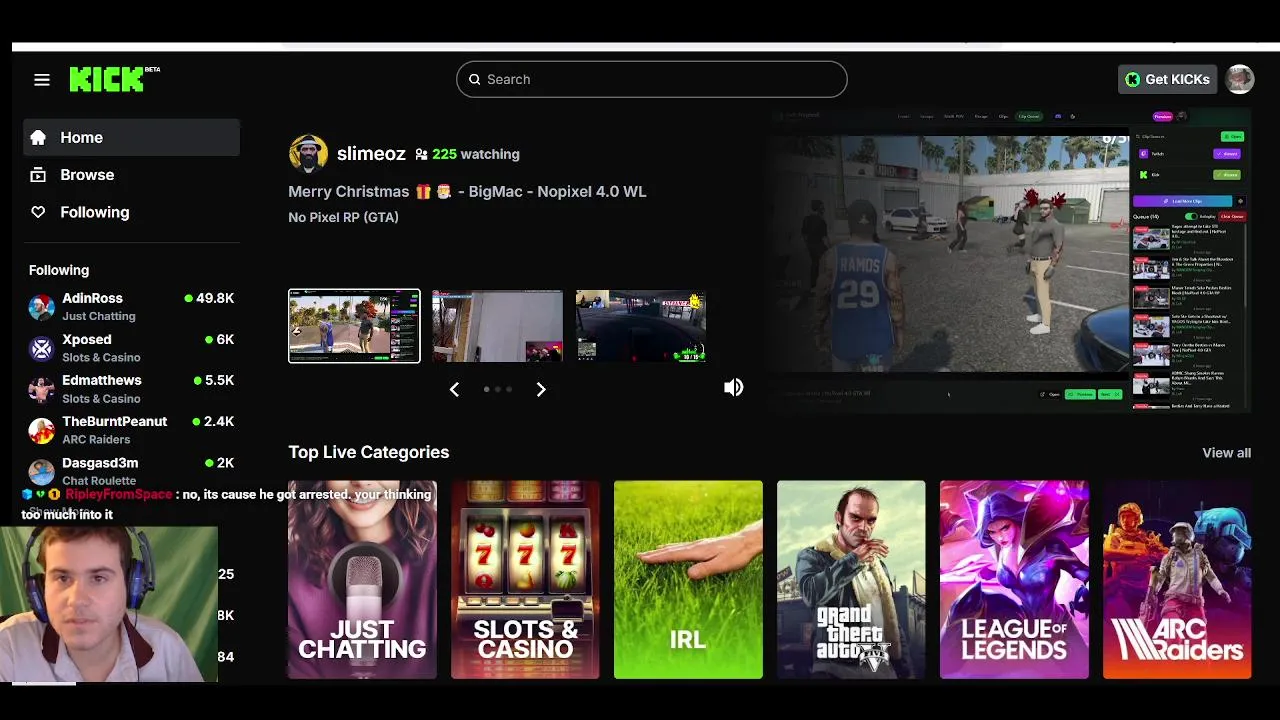Open Xposed channel from Following list
The height and width of the screenshot is (720, 1280).
coord(132,348)
